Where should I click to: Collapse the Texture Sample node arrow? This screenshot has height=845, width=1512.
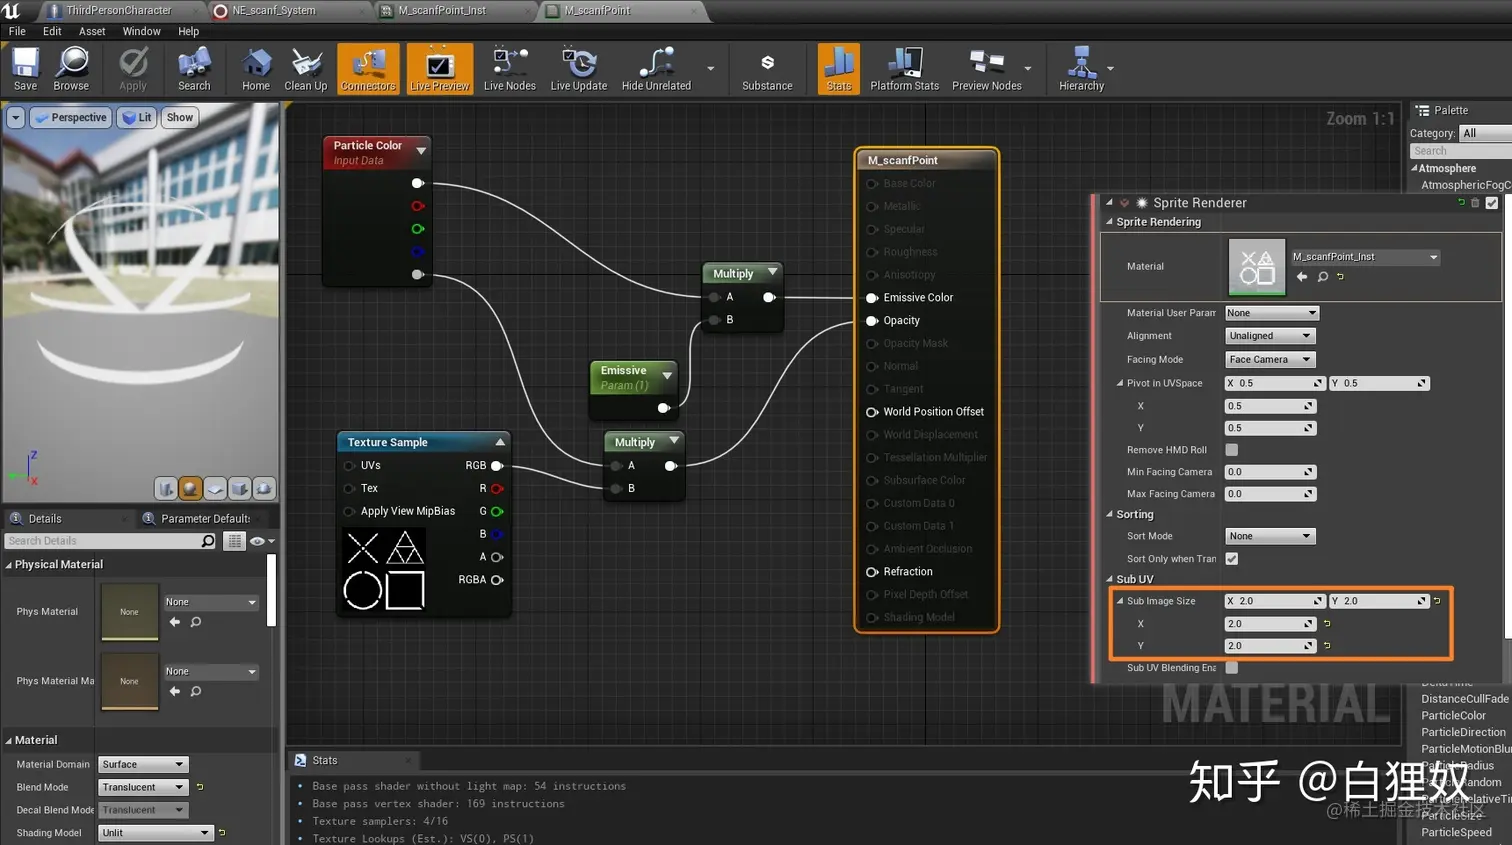[x=500, y=442]
